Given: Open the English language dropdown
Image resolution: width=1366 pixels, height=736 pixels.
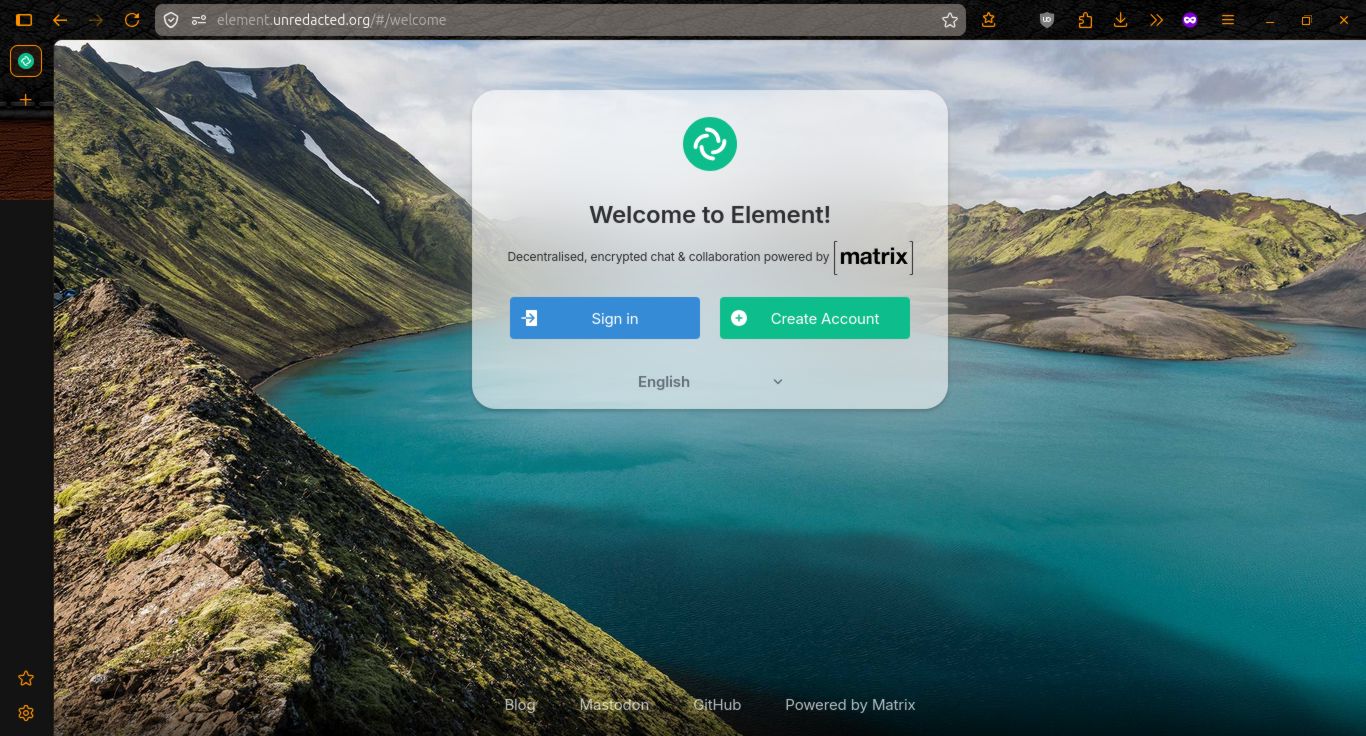Looking at the screenshot, I should coord(710,382).
